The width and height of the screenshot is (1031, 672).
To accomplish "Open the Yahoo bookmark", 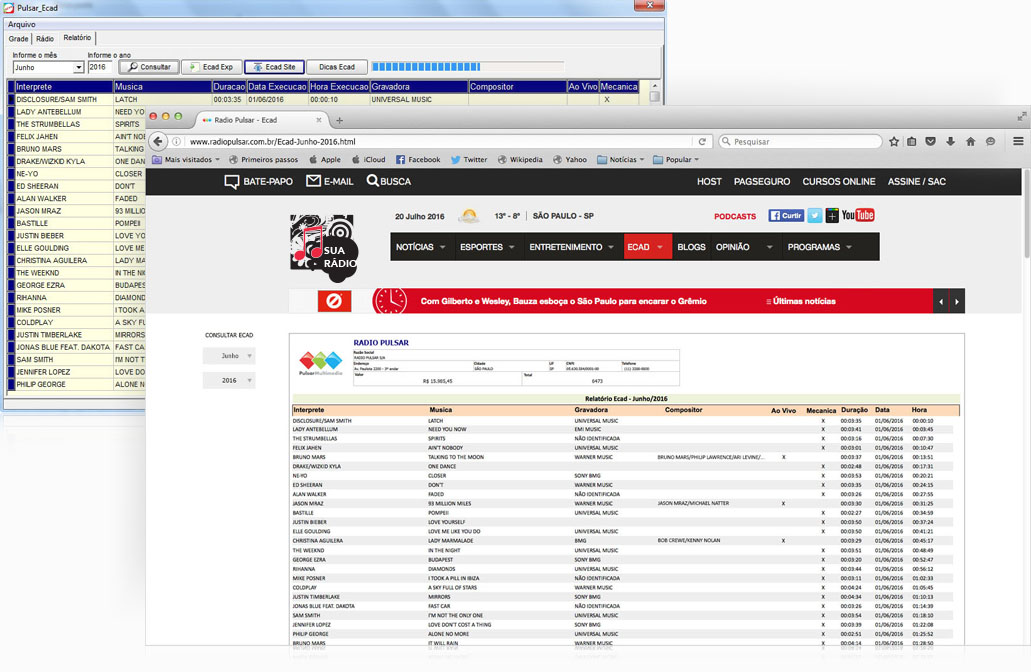I will [x=570, y=159].
